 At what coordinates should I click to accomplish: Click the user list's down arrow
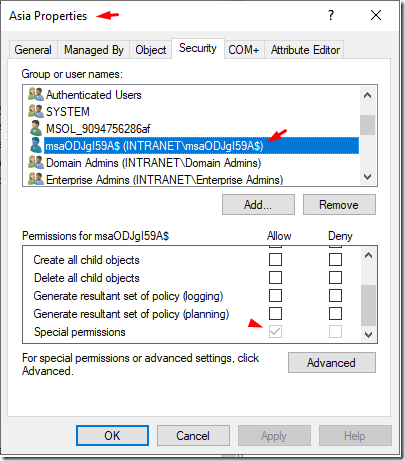coord(368,177)
